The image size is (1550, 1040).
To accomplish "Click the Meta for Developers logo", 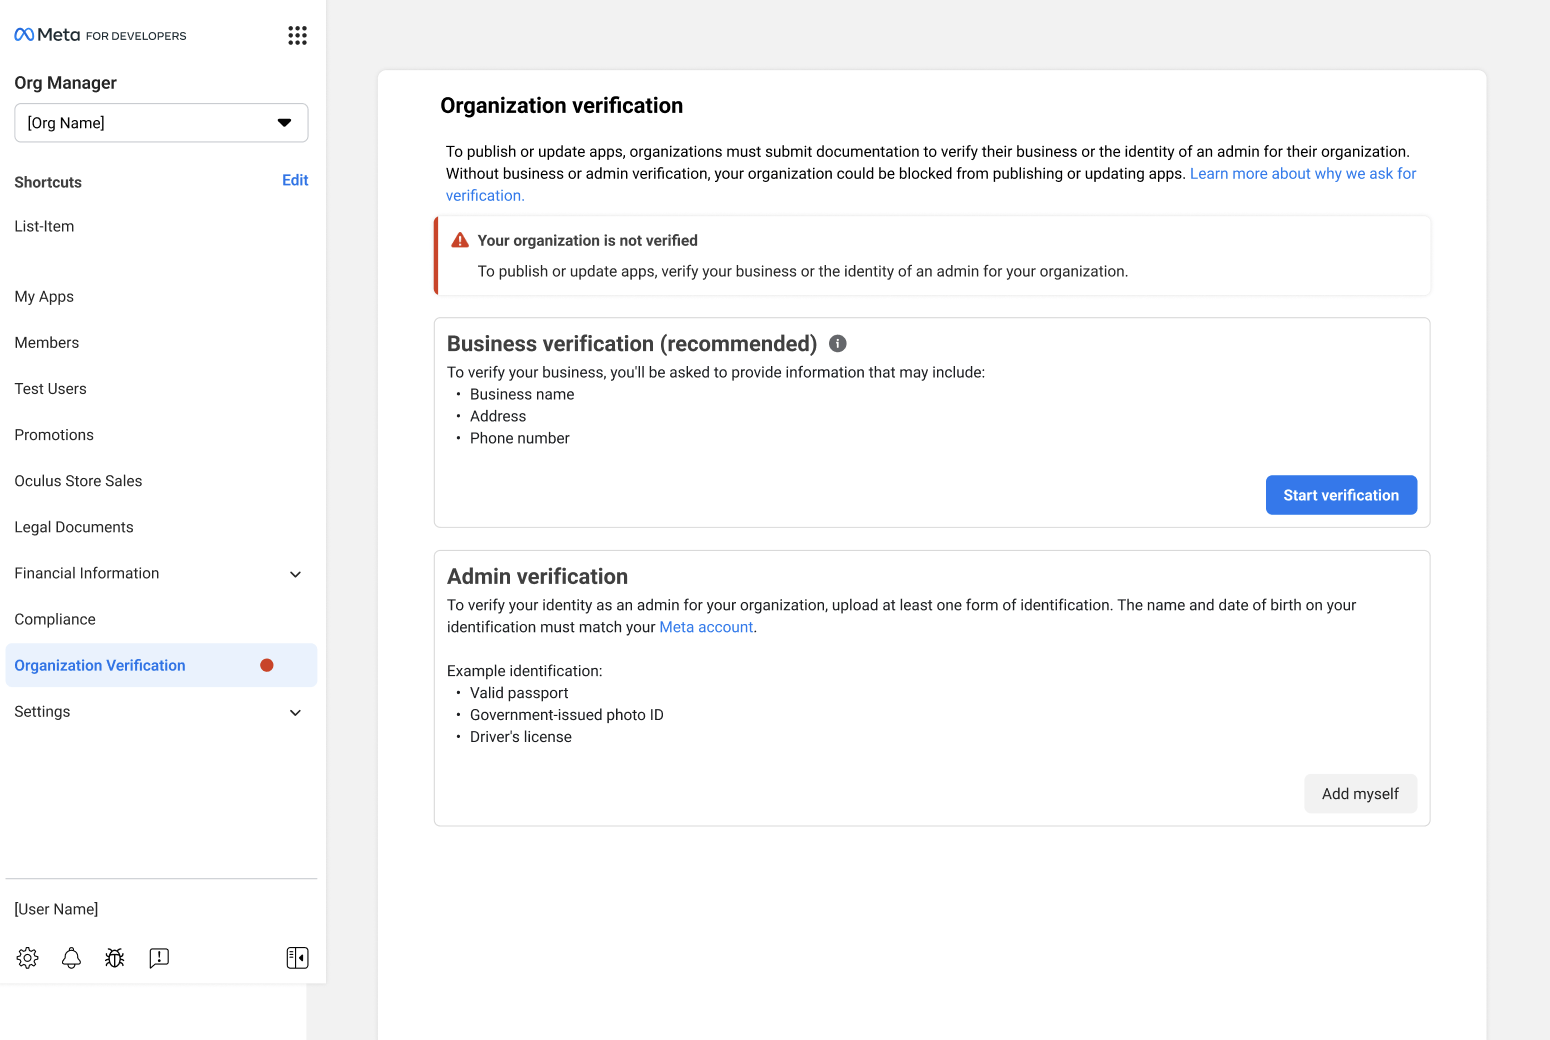I will pyautogui.click(x=100, y=35).
